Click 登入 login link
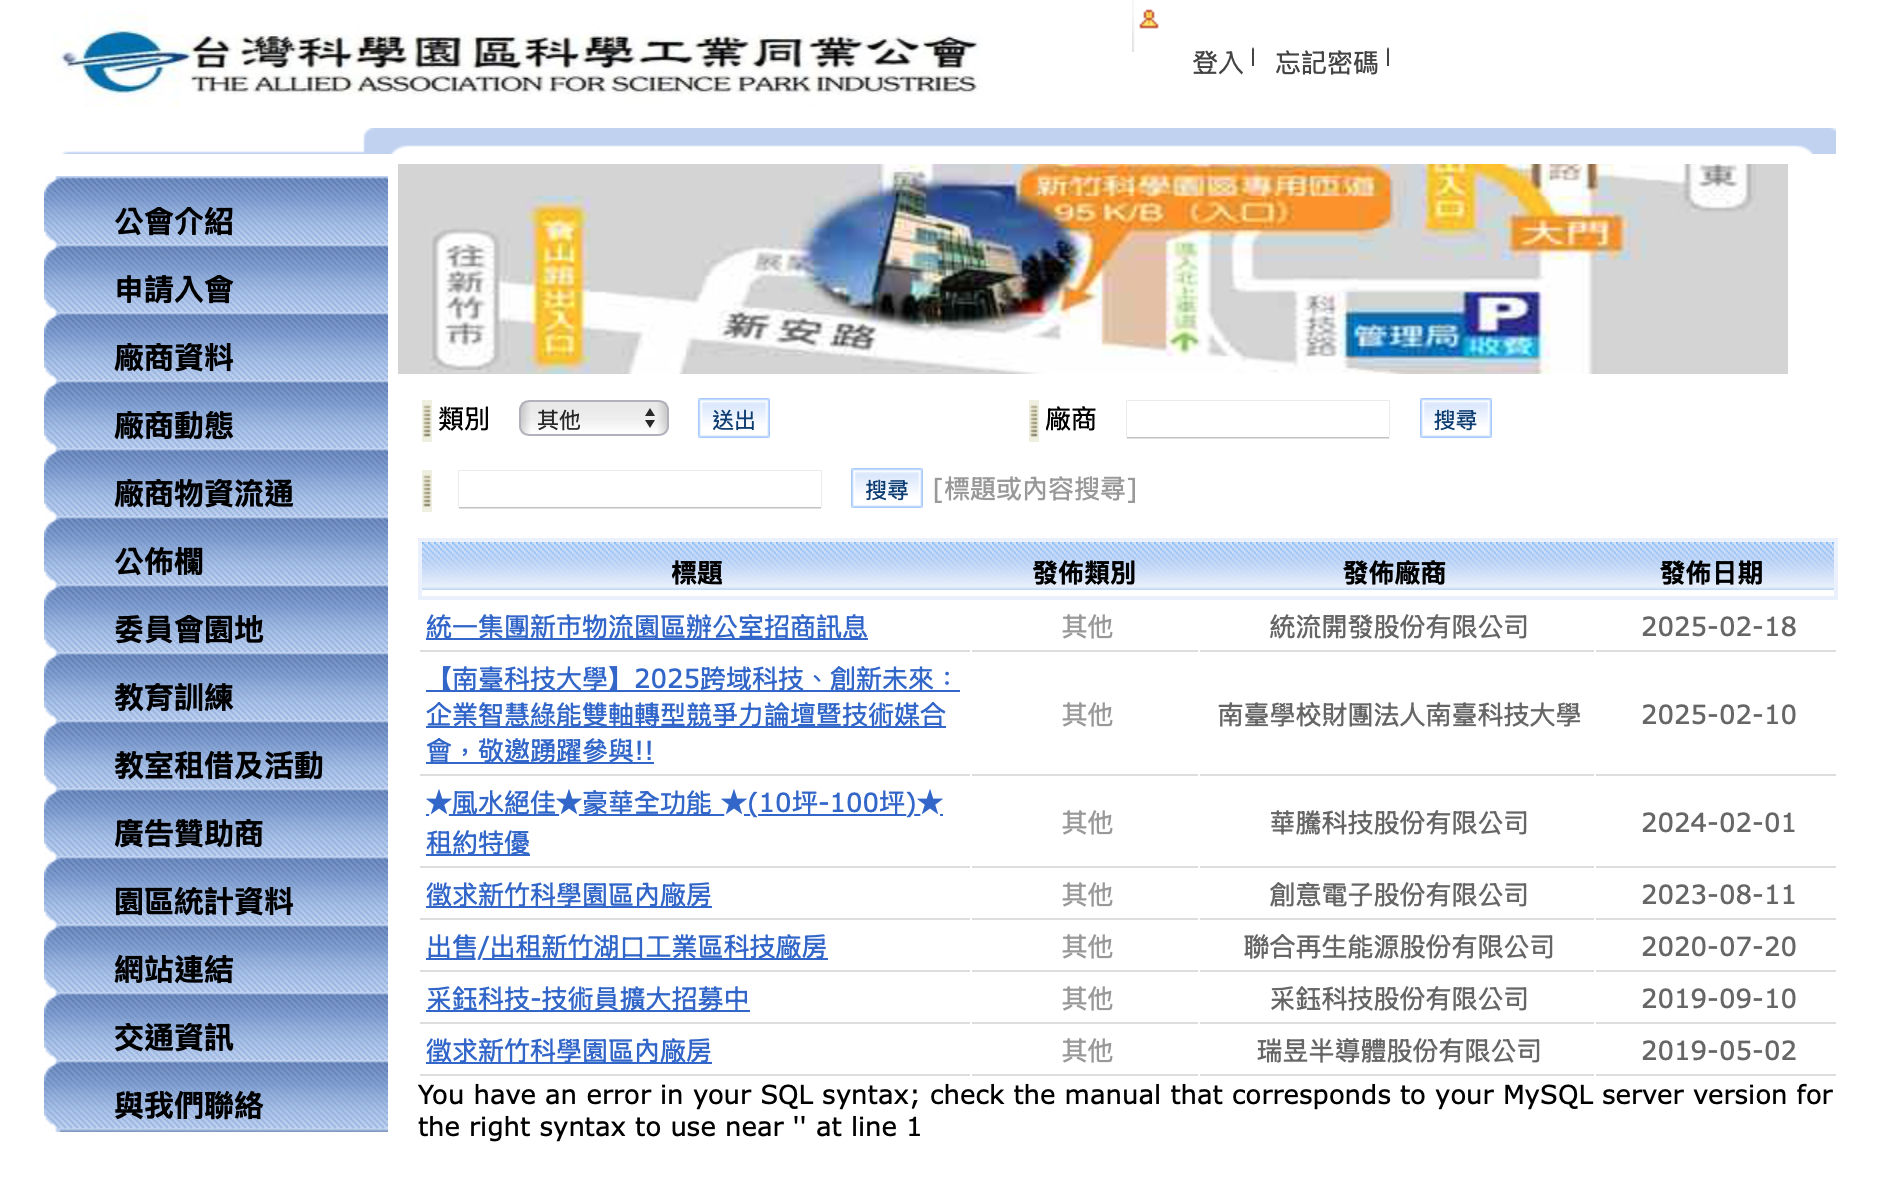The image size is (1904, 1200). click(1217, 63)
